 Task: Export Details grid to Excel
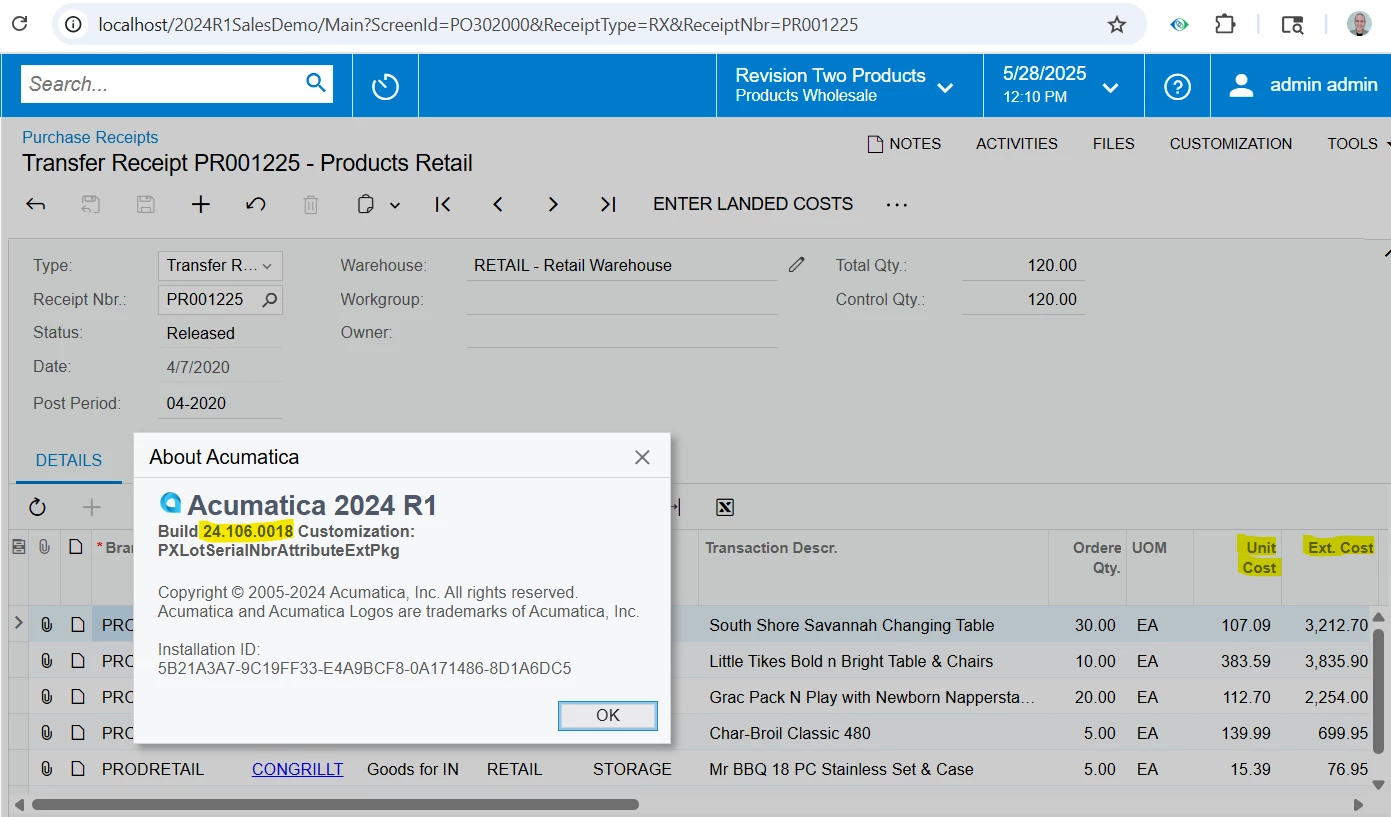(x=725, y=507)
